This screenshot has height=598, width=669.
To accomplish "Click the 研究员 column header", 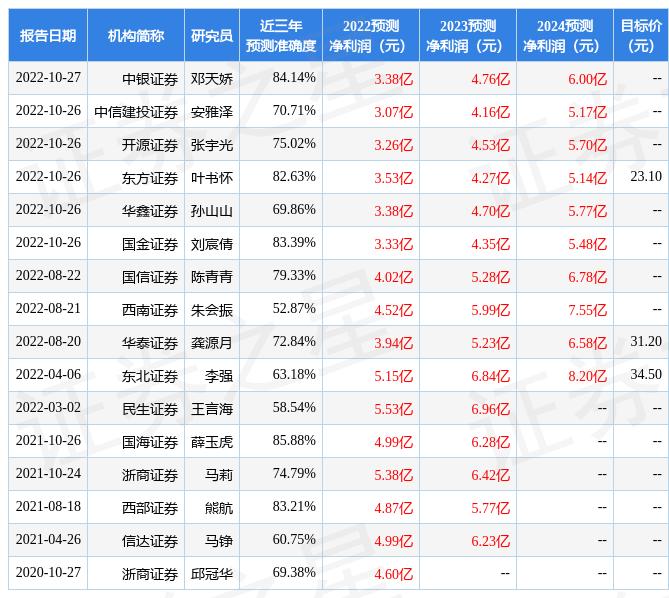I will (x=212, y=35).
